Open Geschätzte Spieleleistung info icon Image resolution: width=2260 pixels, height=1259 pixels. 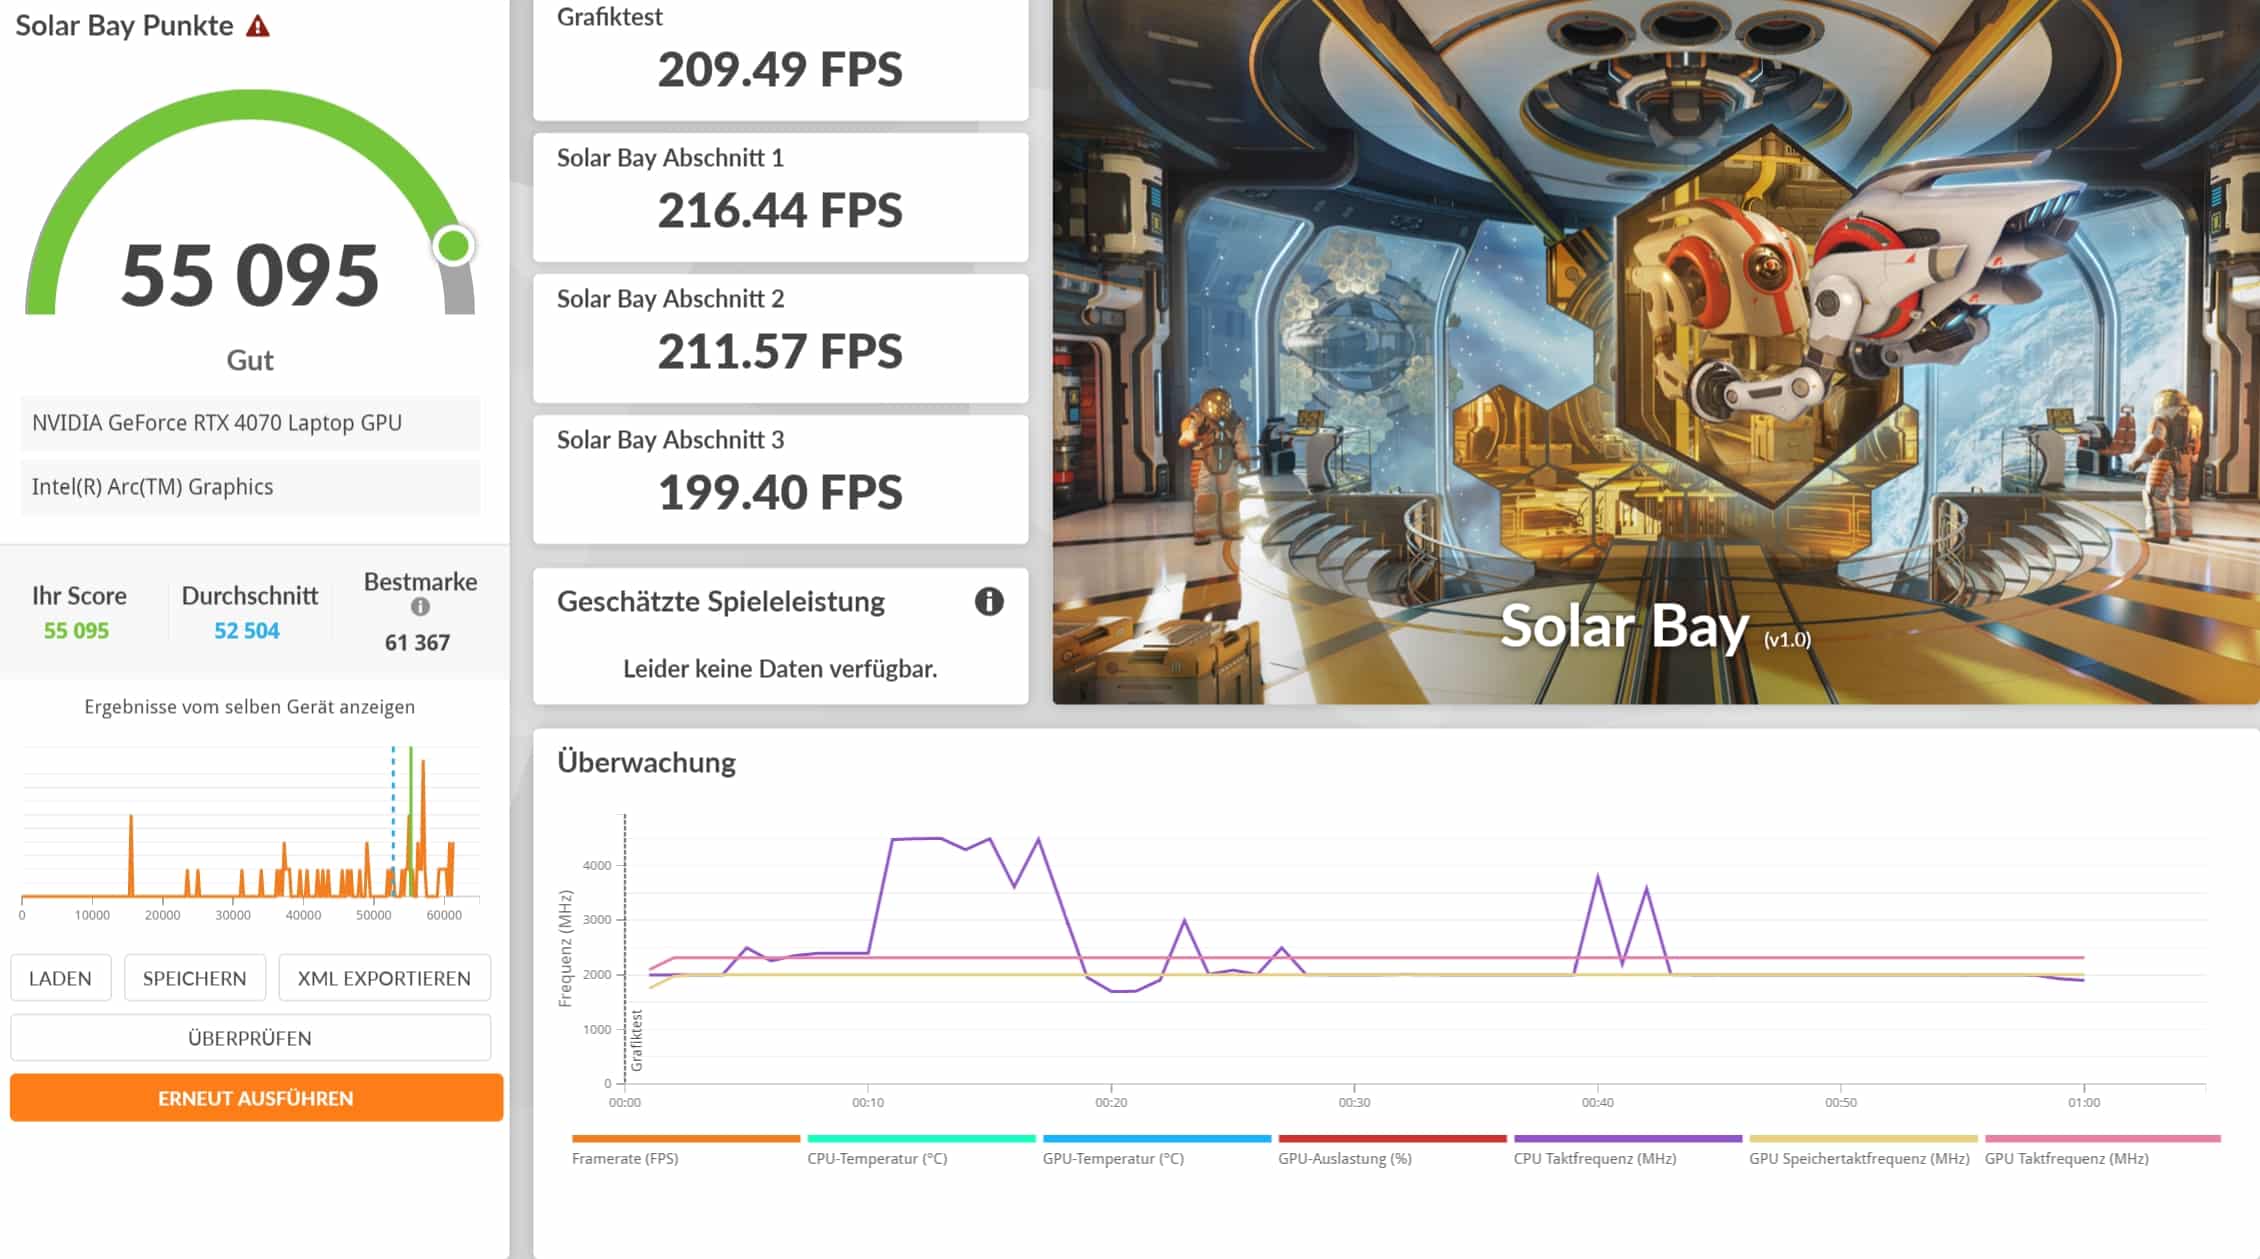point(988,601)
